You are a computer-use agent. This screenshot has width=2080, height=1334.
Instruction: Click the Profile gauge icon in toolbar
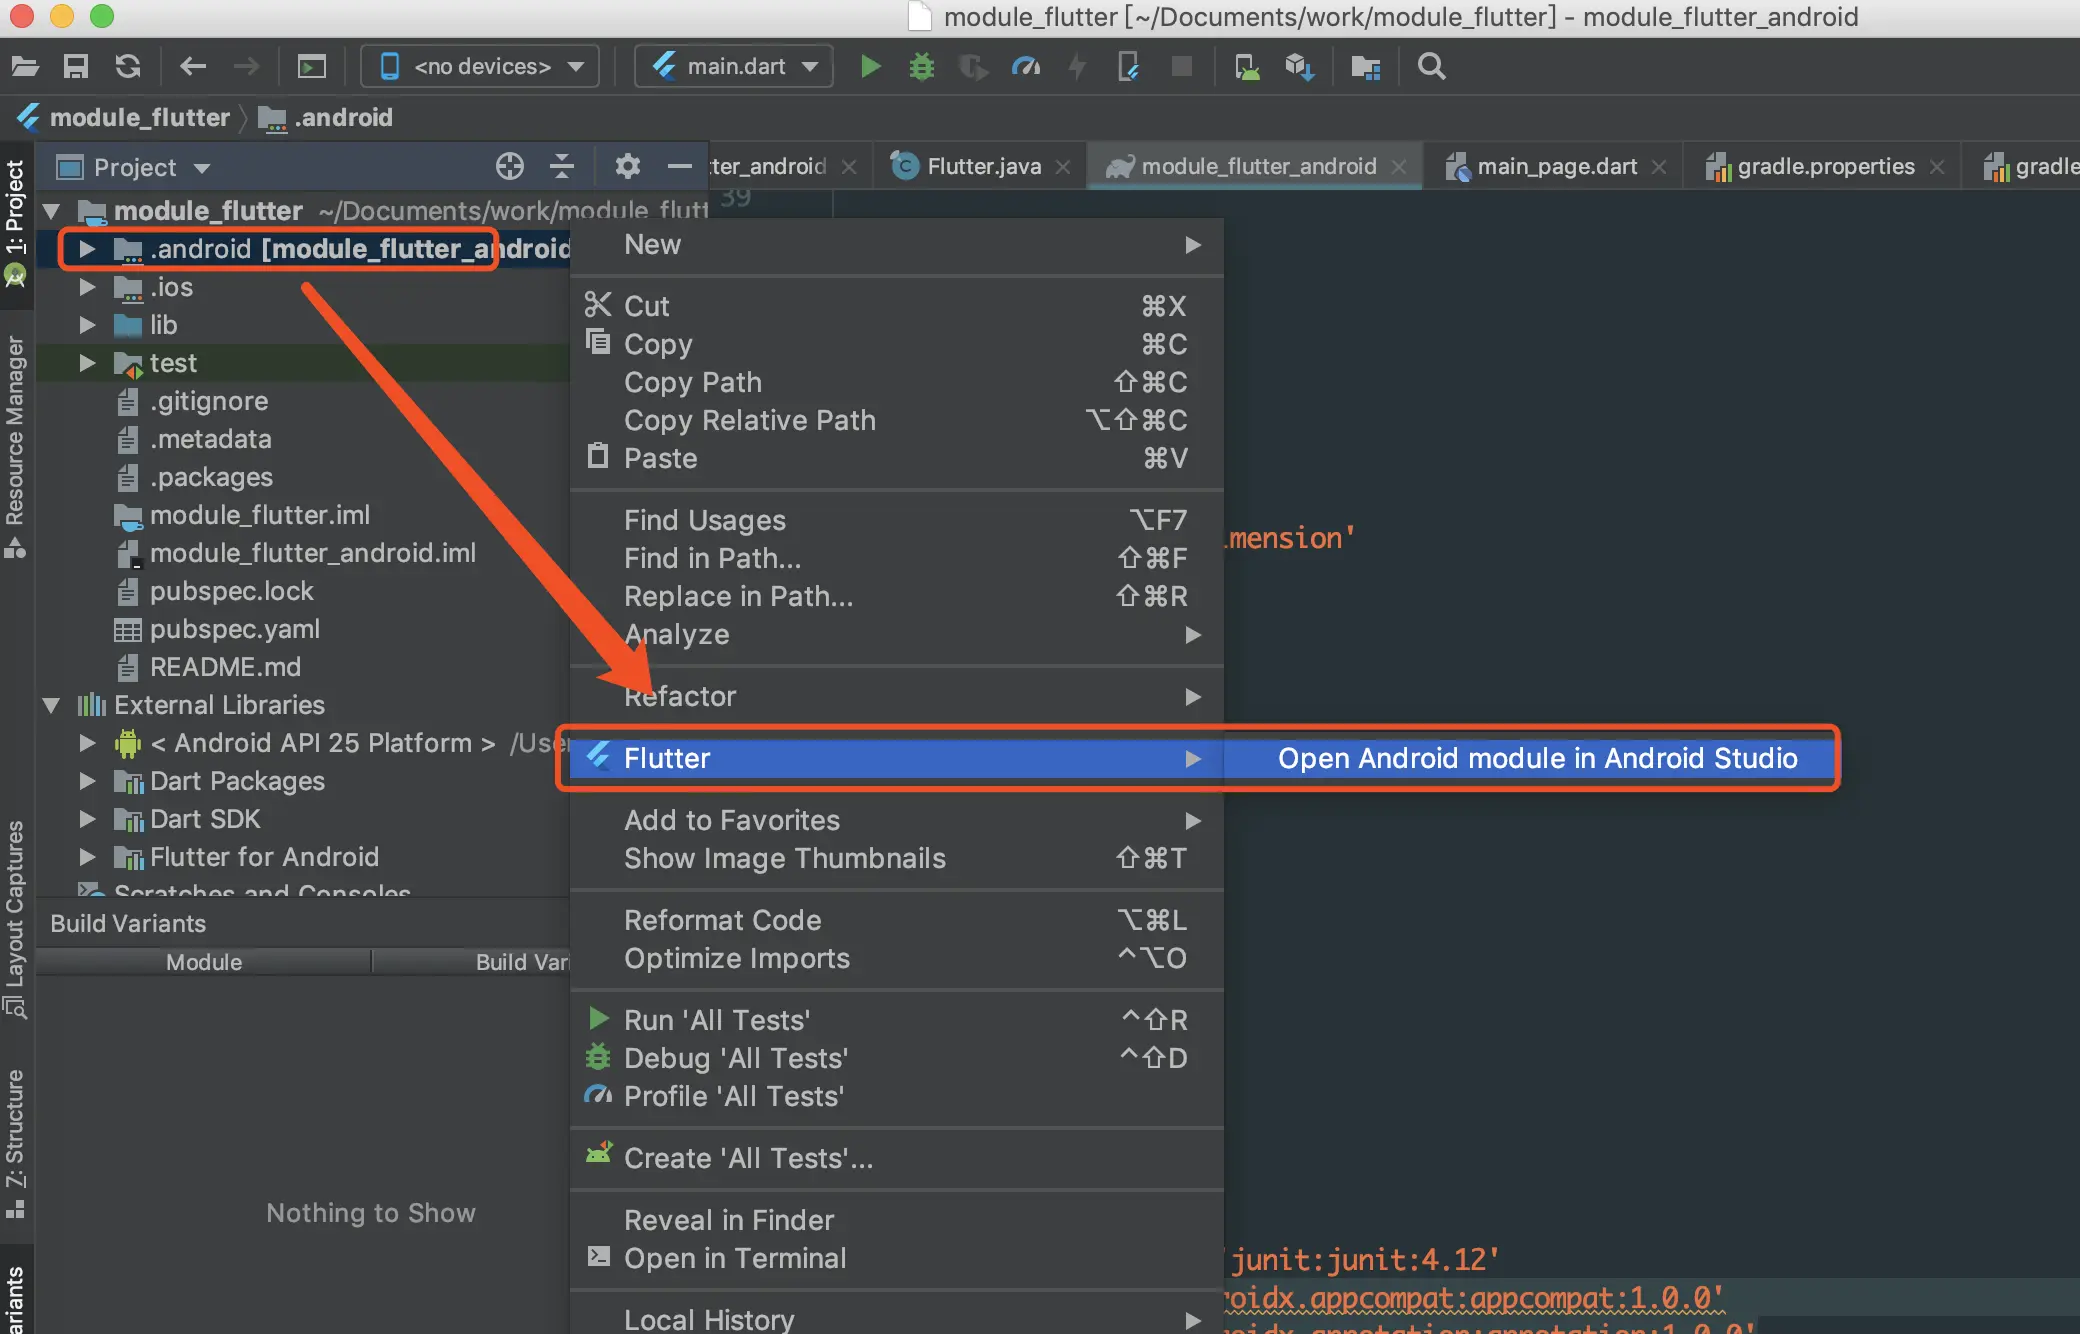click(x=1026, y=67)
